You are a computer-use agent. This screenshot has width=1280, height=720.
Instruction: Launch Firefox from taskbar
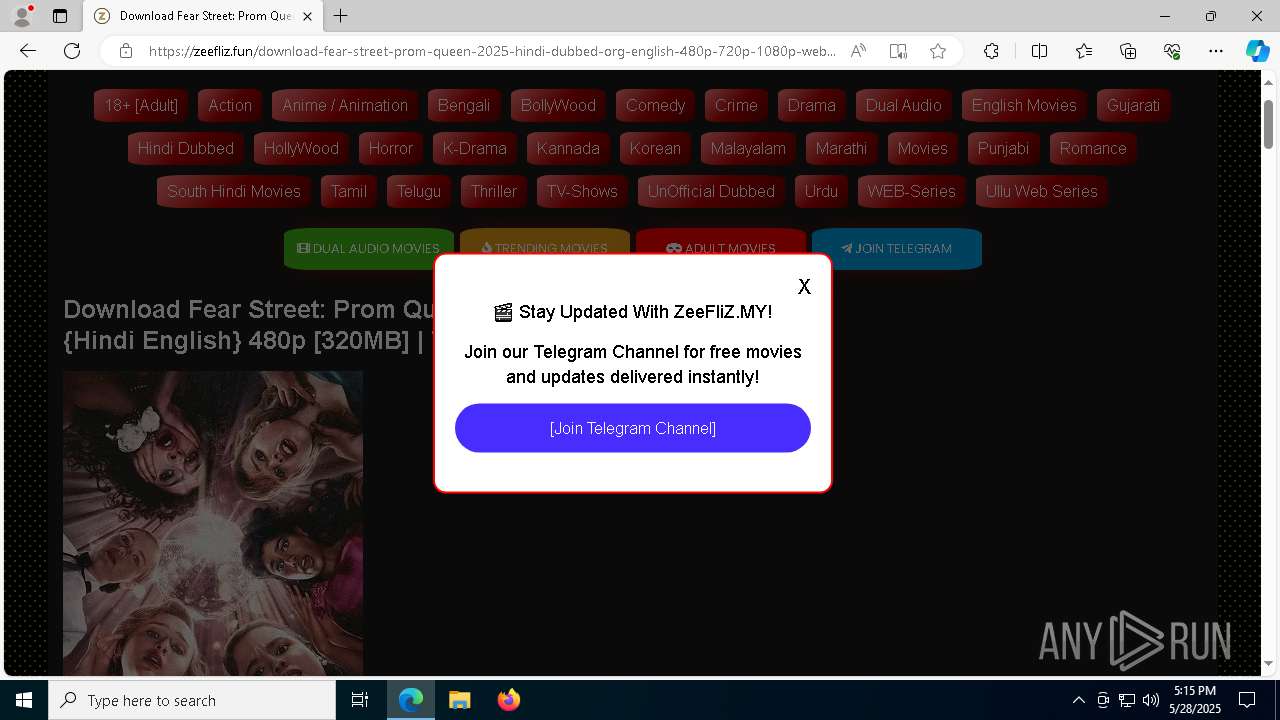[508, 700]
